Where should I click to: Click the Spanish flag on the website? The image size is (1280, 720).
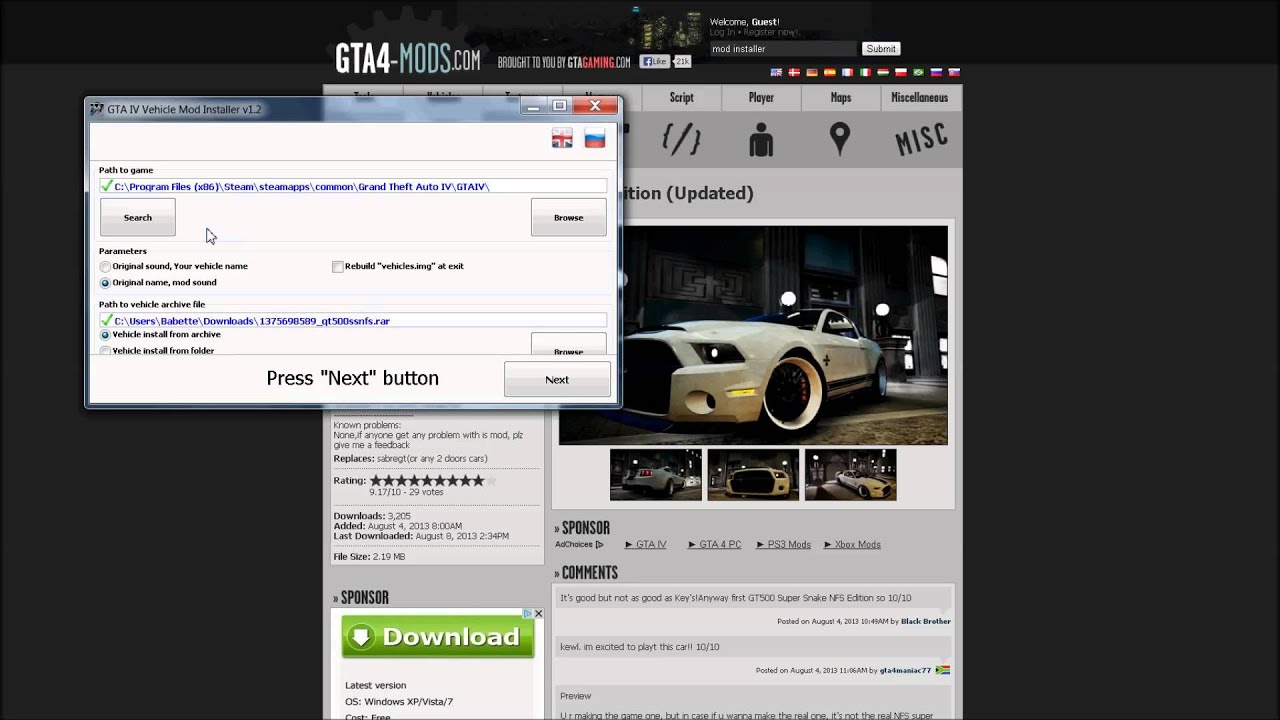(830, 73)
